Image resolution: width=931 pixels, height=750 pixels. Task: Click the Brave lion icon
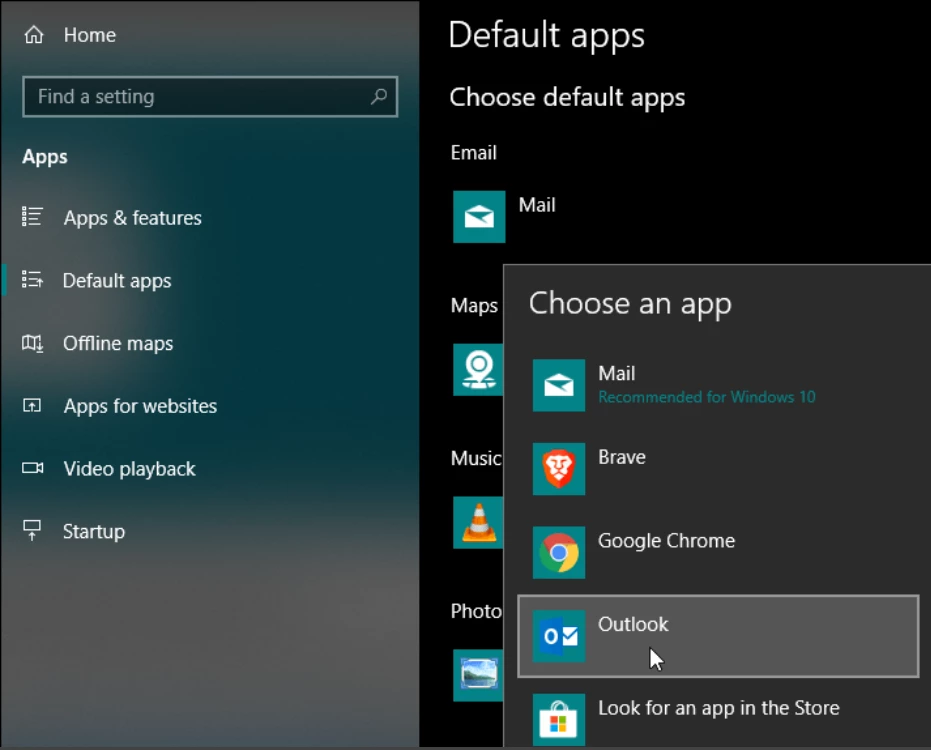click(559, 469)
